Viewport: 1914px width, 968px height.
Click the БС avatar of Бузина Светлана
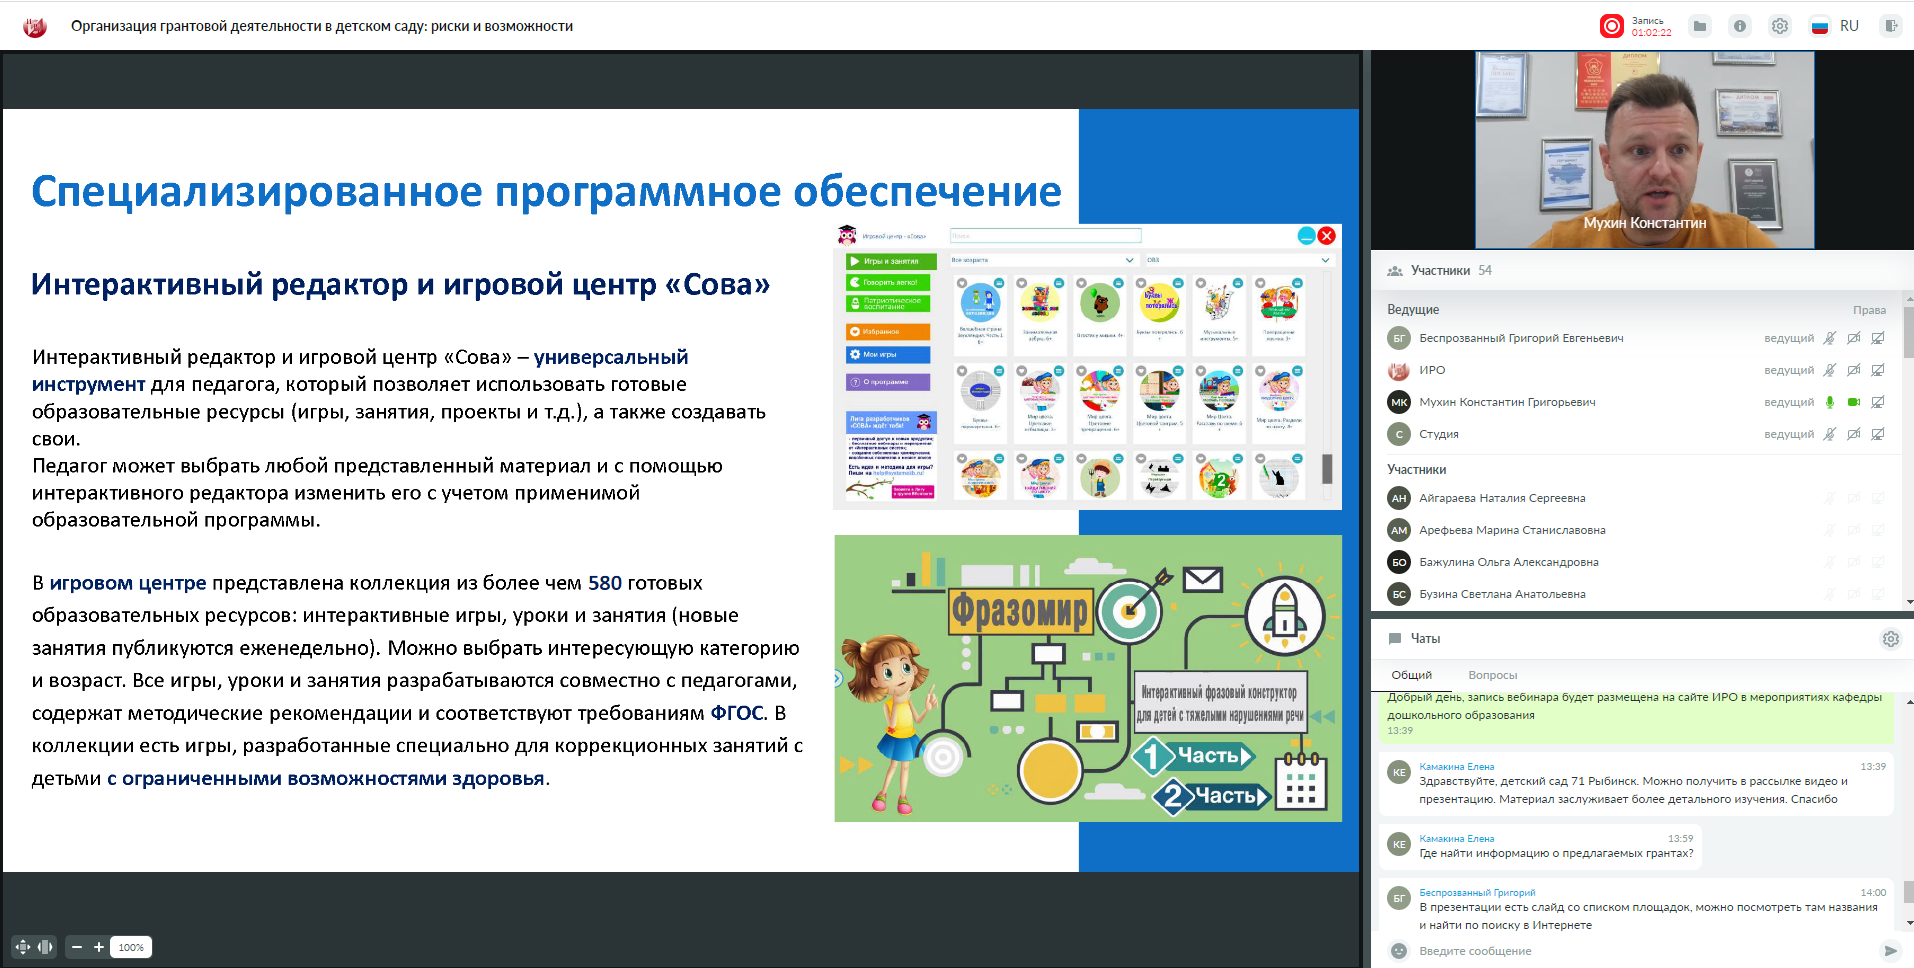(x=1399, y=594)
